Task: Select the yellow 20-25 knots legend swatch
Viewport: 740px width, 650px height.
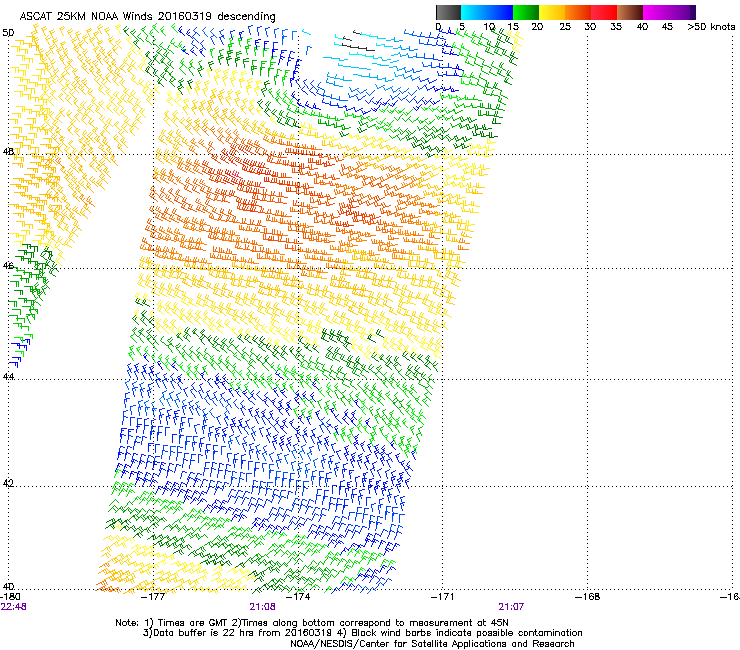Action: [x=552, y=12]
